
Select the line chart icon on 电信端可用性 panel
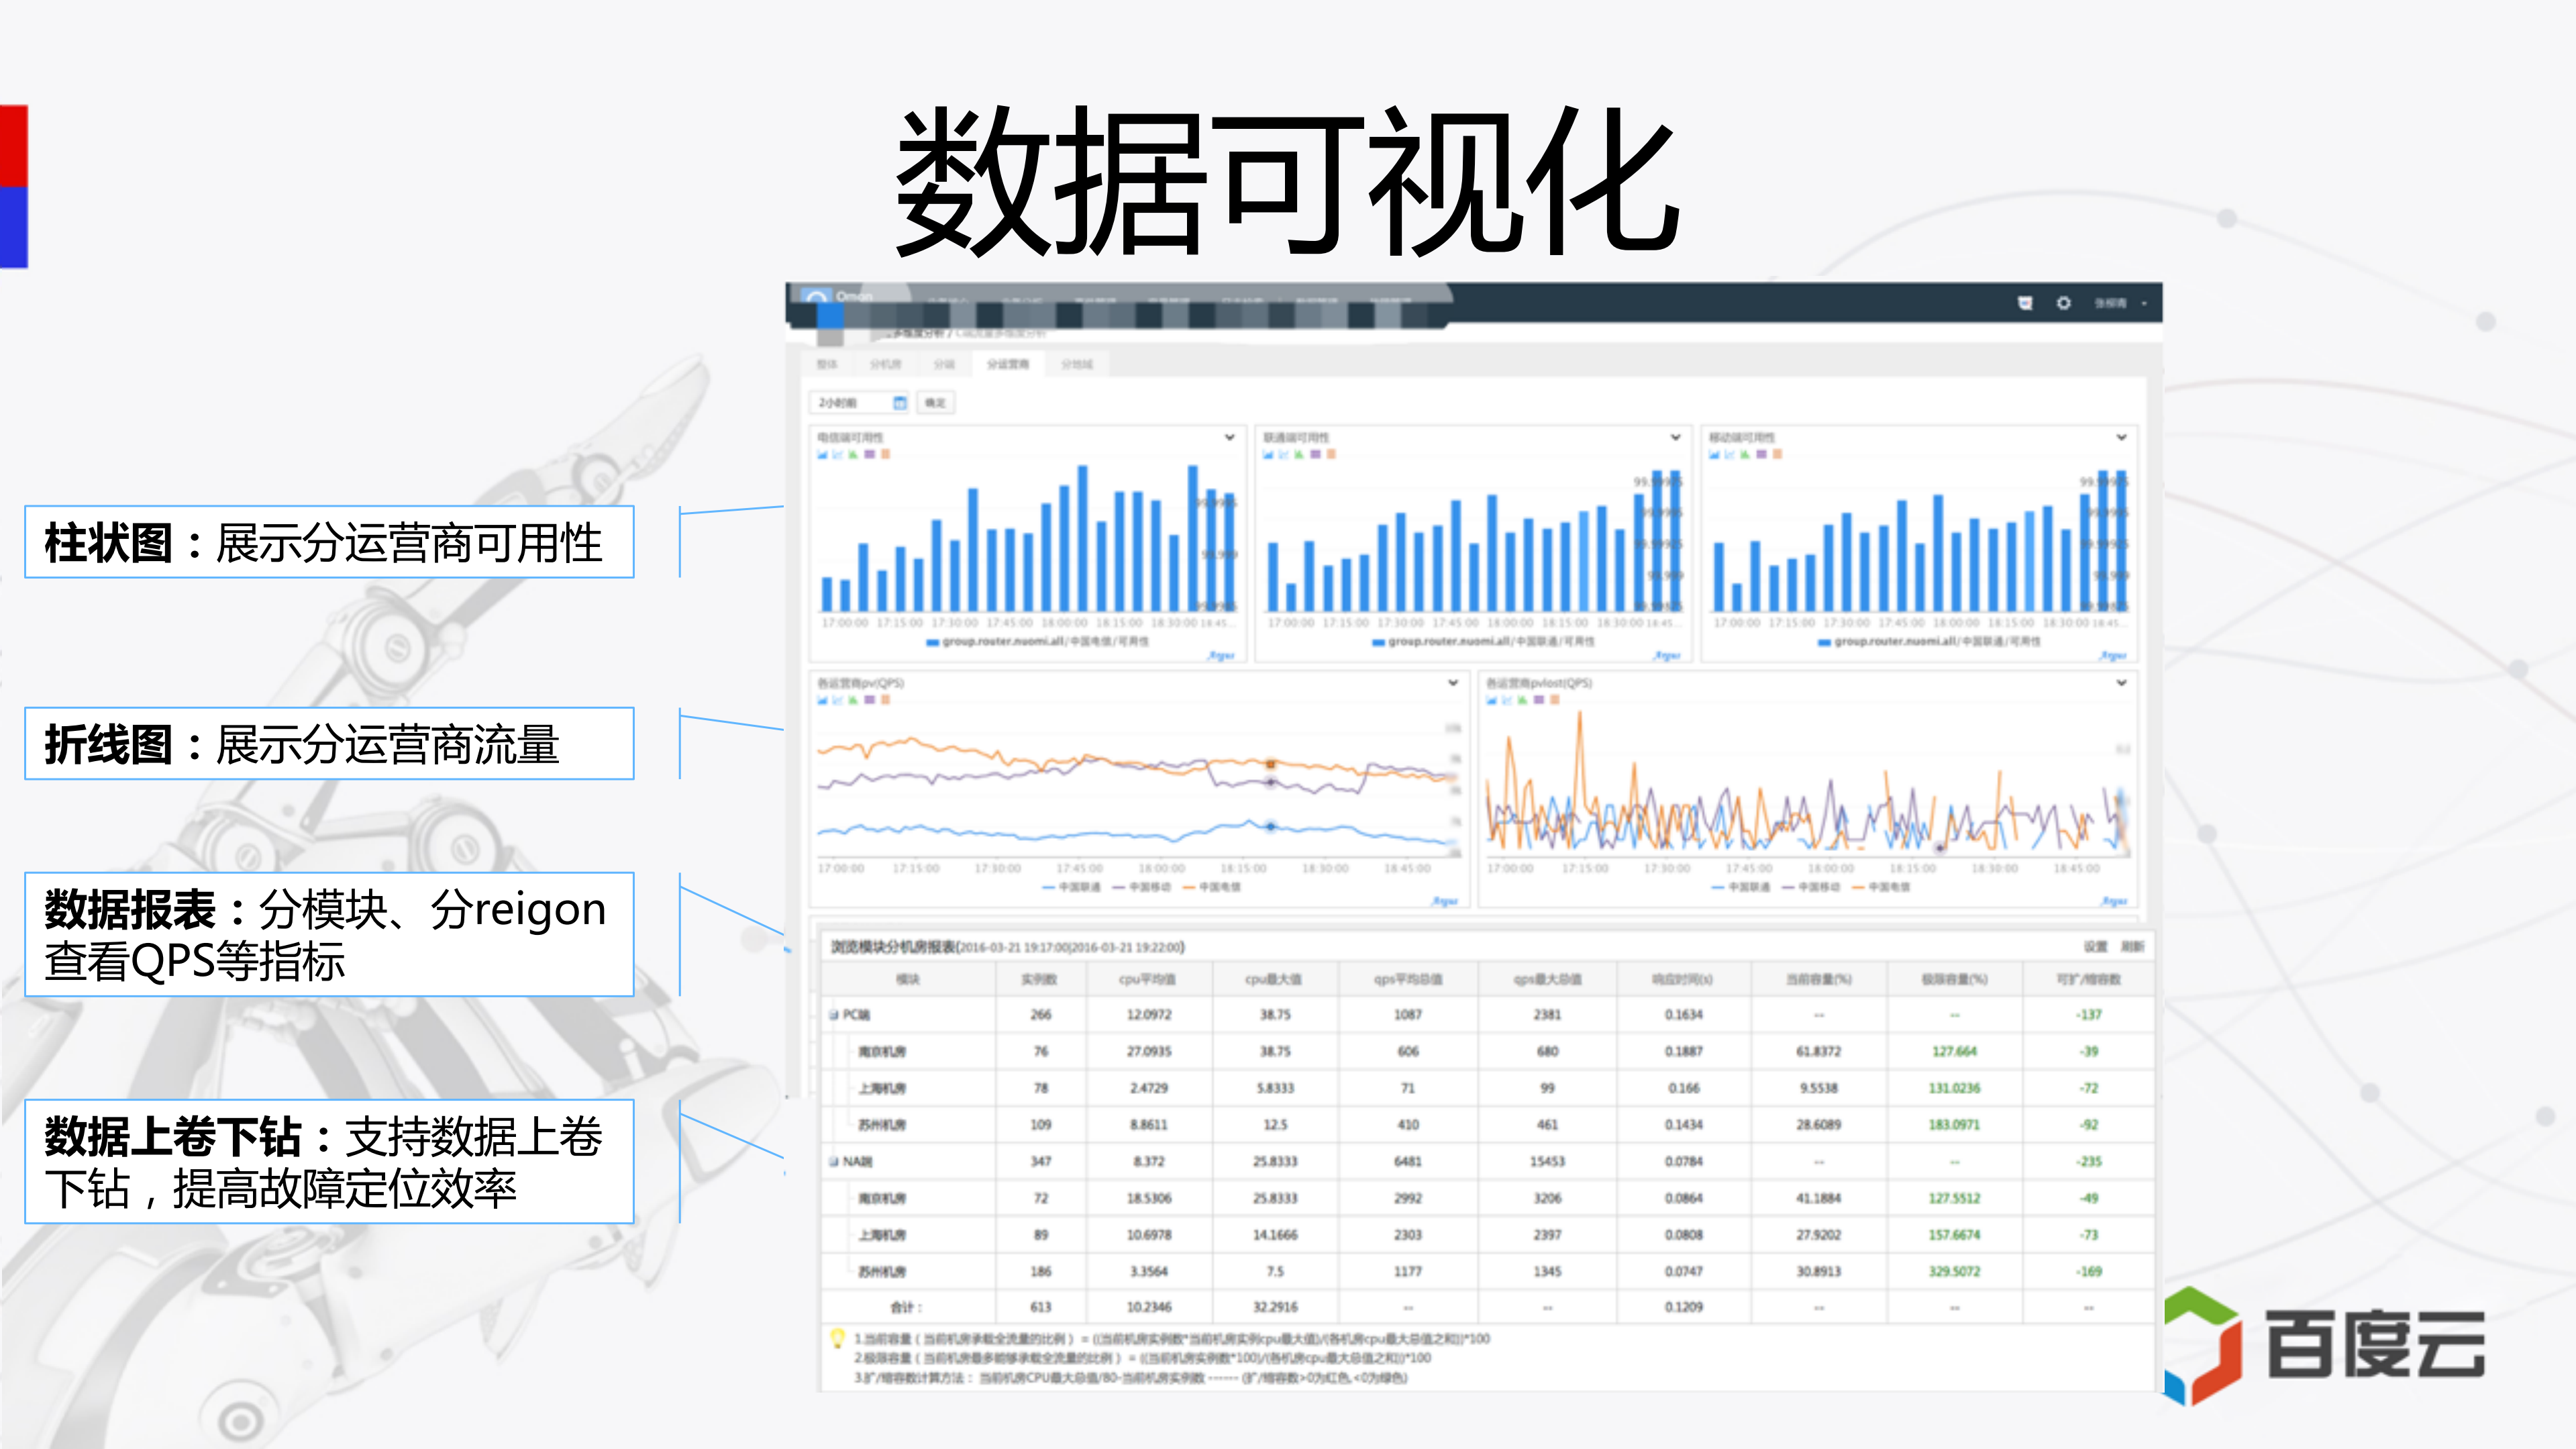(838, 455)
